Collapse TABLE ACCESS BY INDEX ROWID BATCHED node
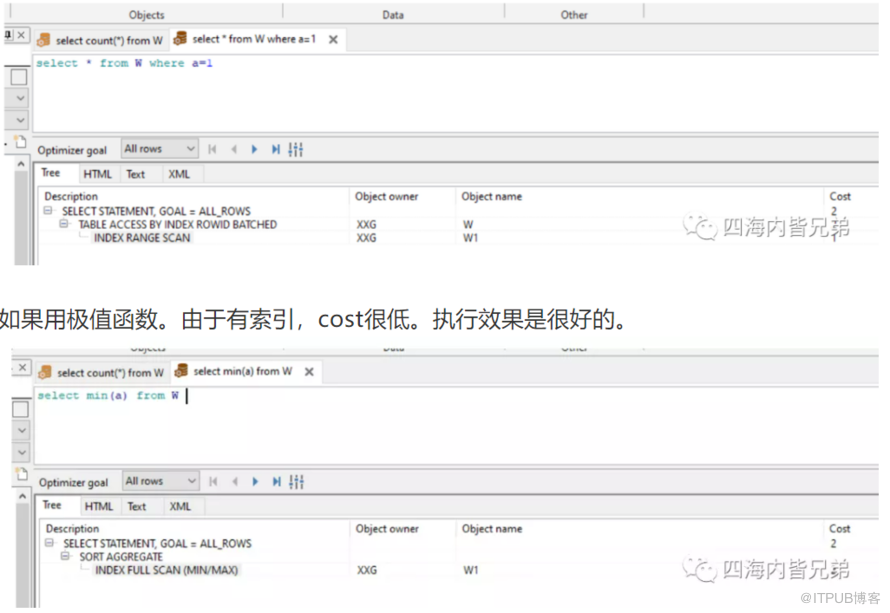890x613 pixels. click(x=64, y=224)
